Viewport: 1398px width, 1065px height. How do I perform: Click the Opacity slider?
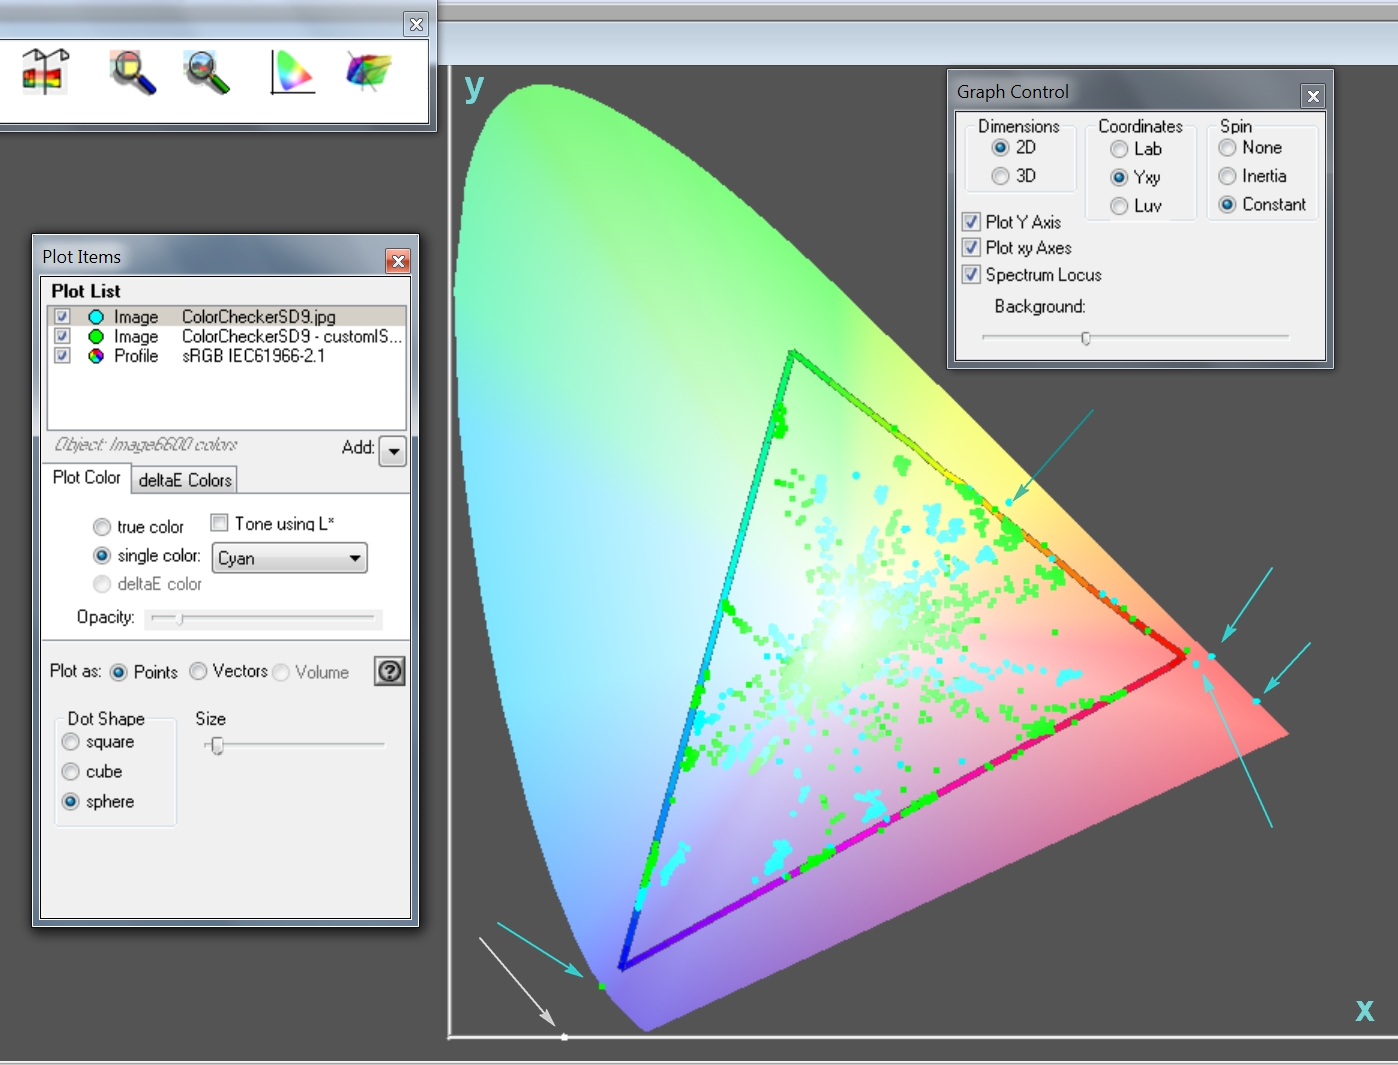[263, 619]
